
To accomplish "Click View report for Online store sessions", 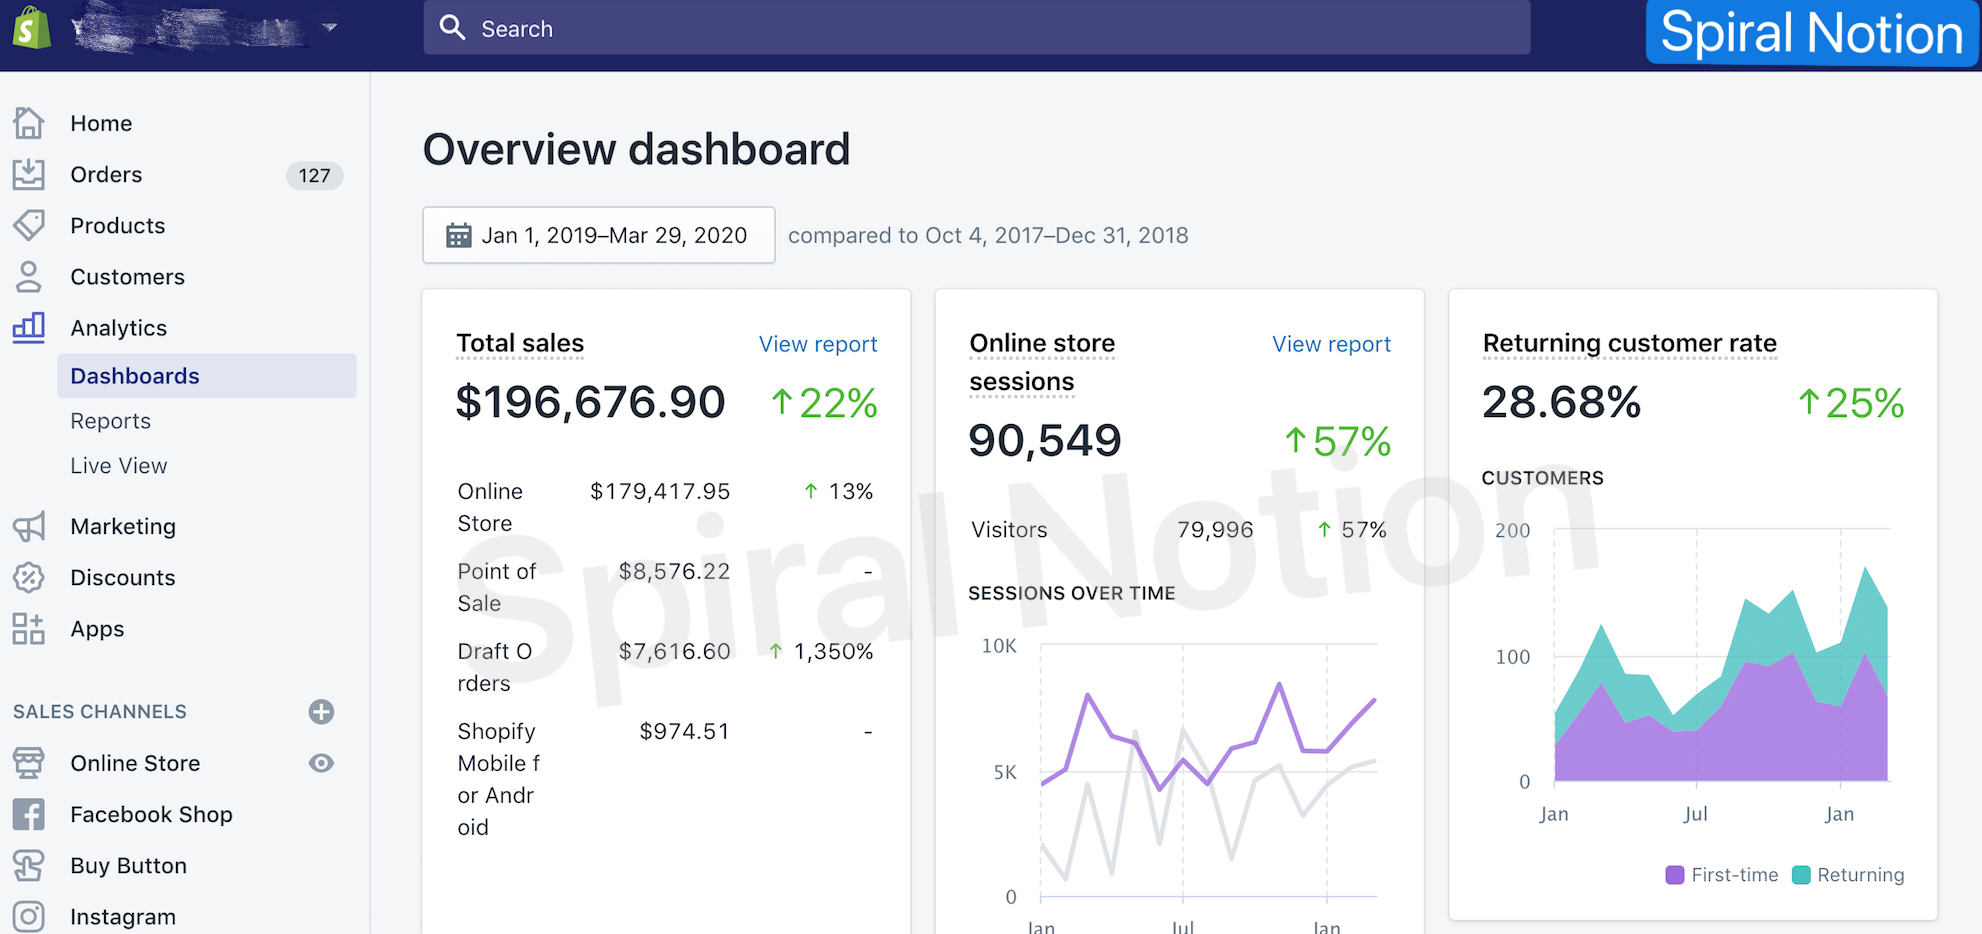I will click(x=1331, y=344).
